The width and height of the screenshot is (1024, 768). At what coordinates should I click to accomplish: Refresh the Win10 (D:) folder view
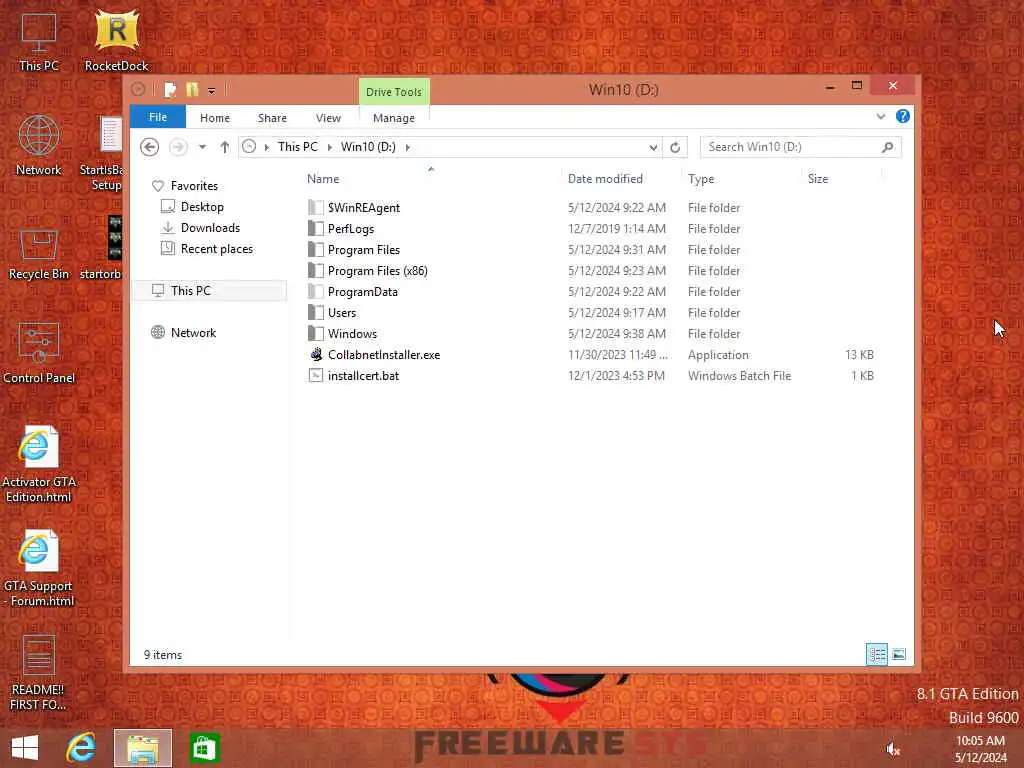pyautogui.click(x=675, y=147)
